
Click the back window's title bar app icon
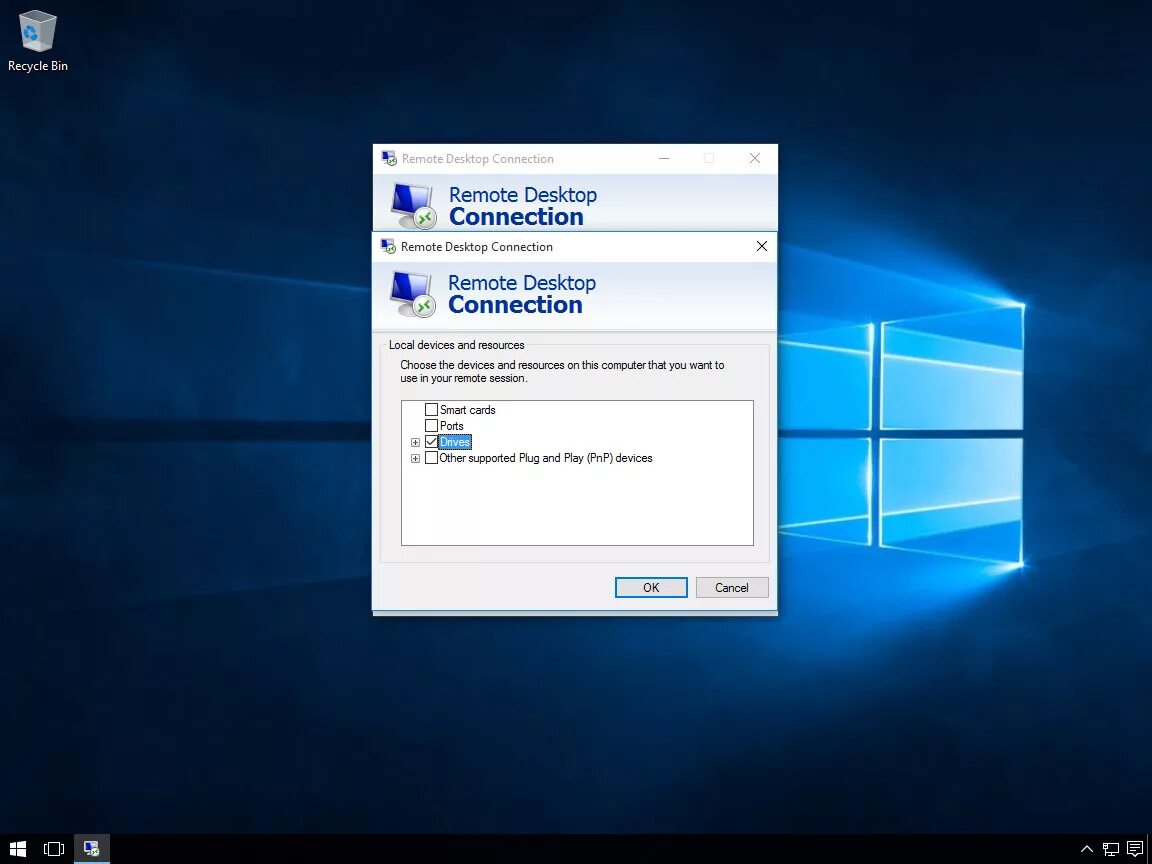(x=389, y=159)
